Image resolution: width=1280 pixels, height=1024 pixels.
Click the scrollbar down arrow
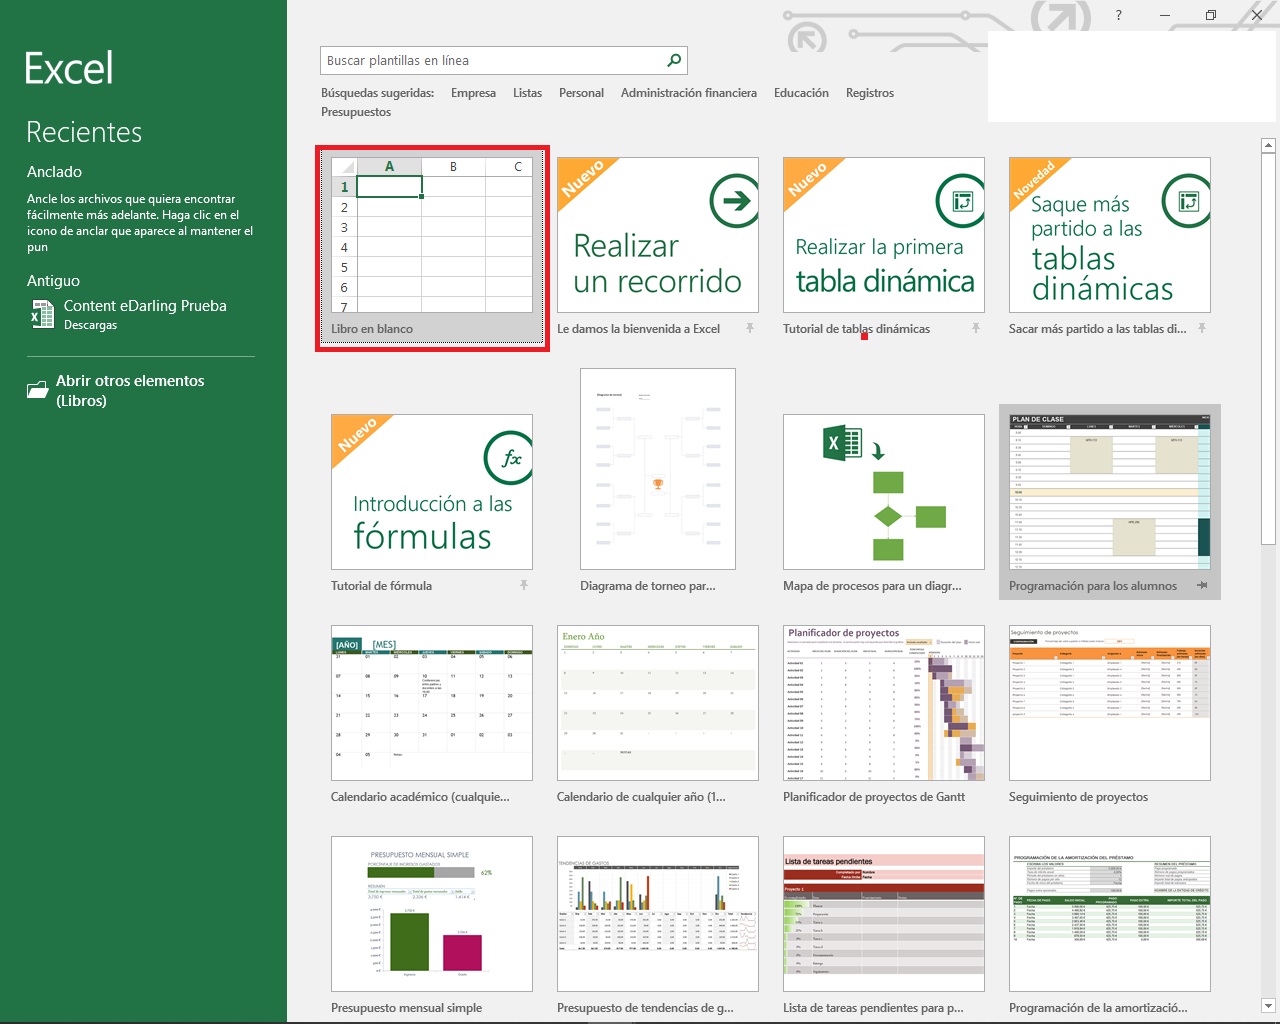1268,1005
